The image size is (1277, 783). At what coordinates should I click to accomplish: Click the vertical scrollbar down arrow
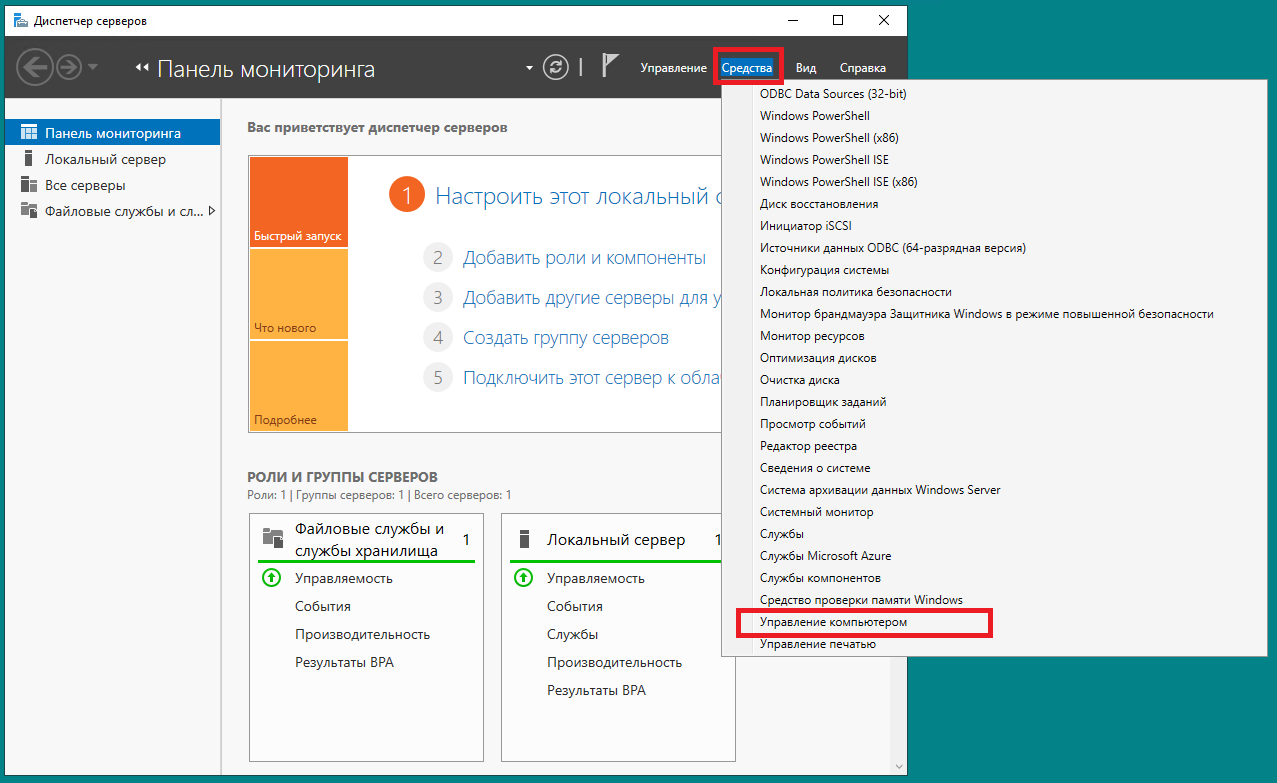tap(898, 764)
